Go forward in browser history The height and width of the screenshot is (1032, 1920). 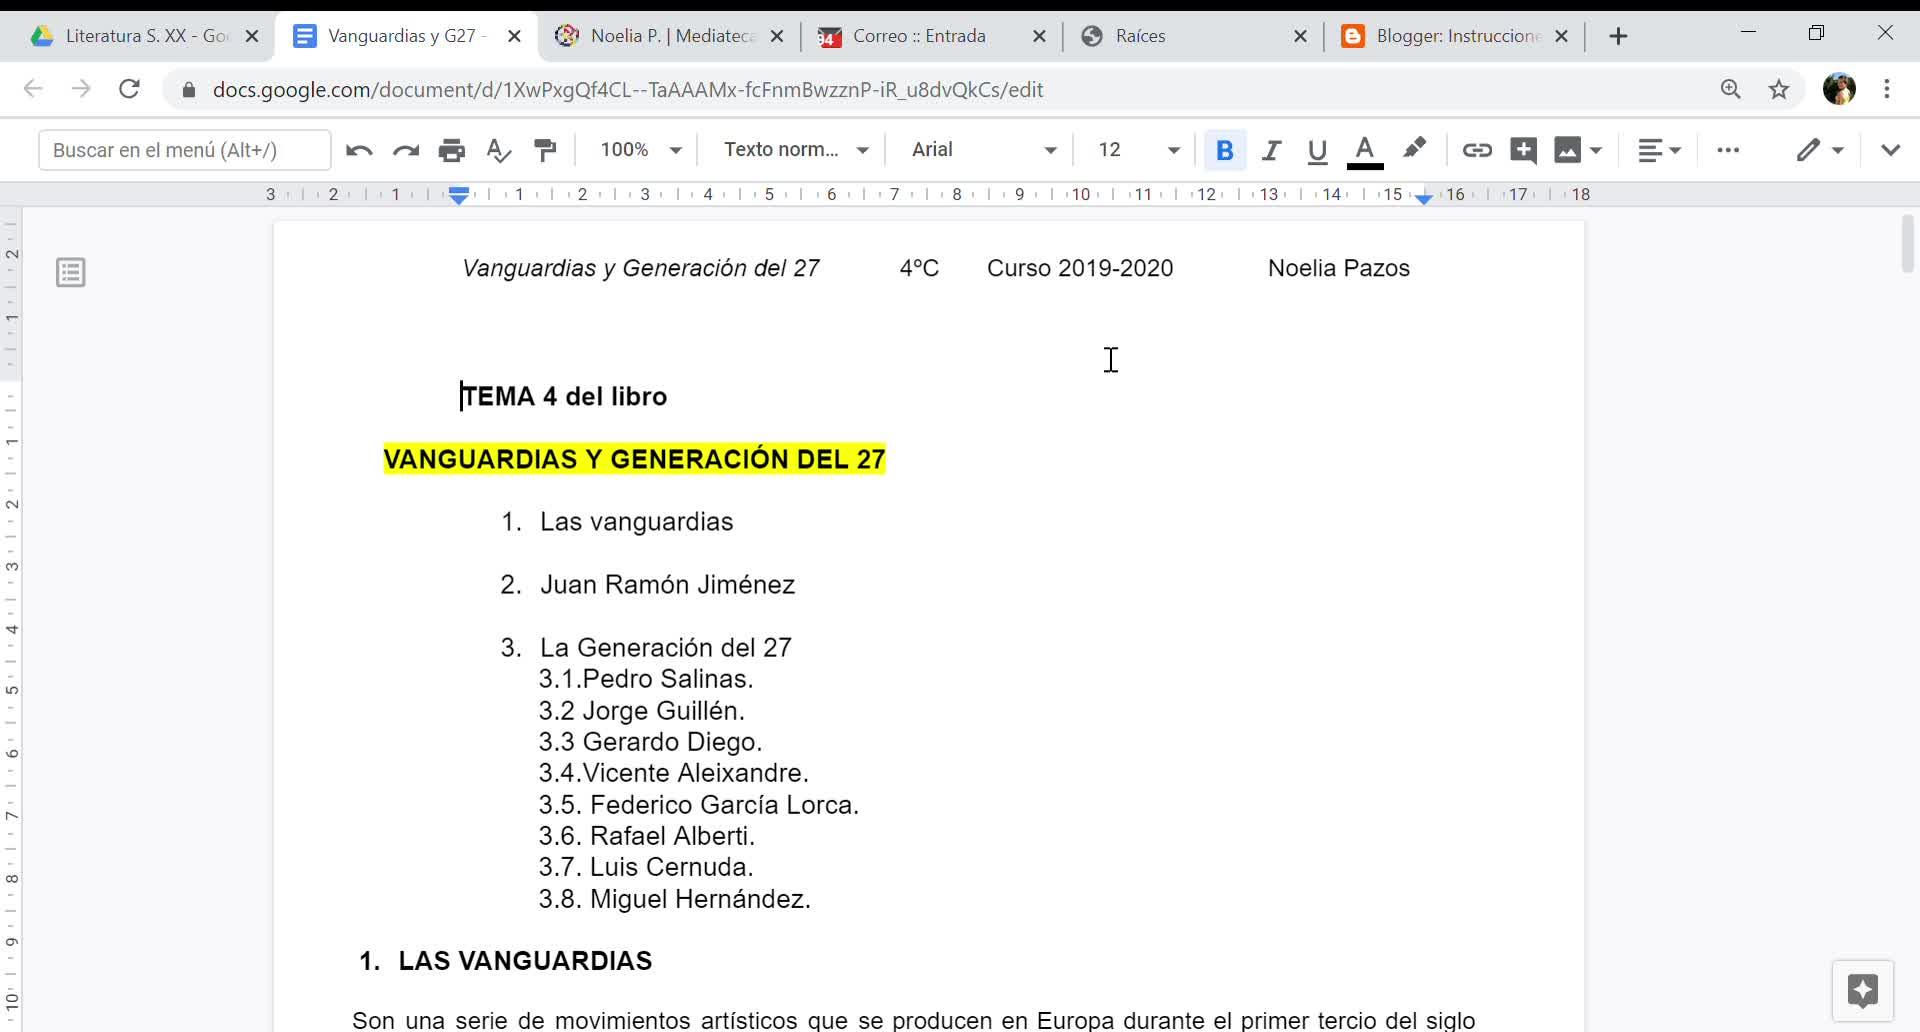click(x=81, y=89)
